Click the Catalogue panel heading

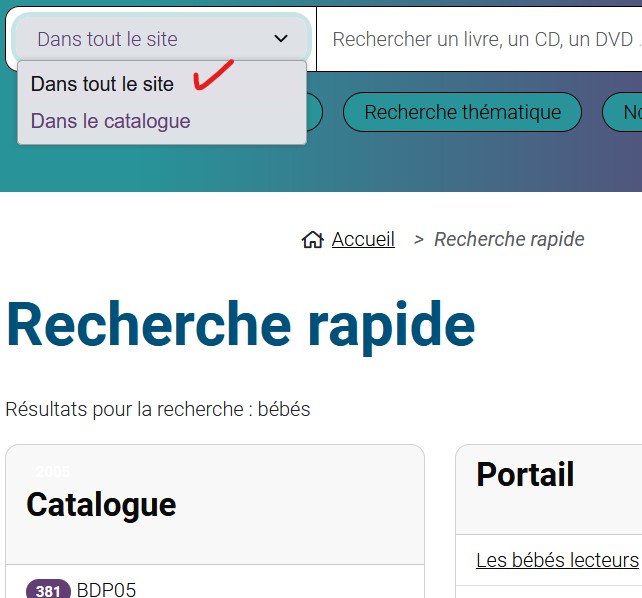pyautogui.click(x=101, y=504)
